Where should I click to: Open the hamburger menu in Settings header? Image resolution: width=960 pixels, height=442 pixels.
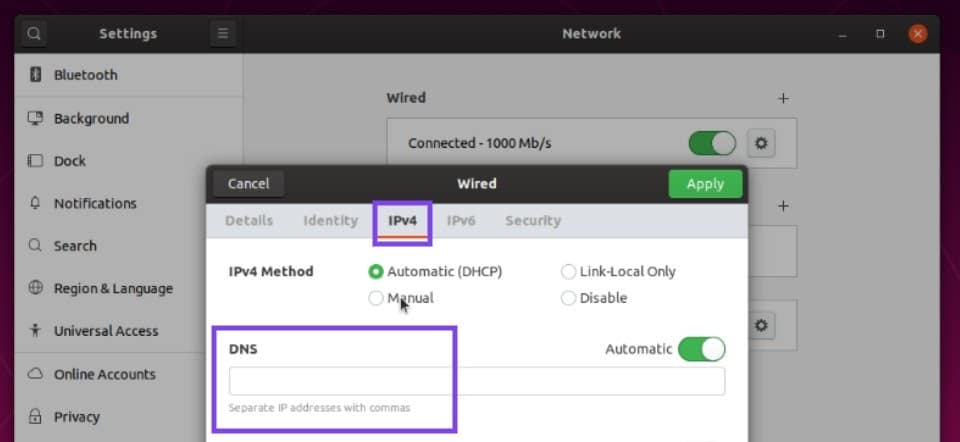[222, 33]
